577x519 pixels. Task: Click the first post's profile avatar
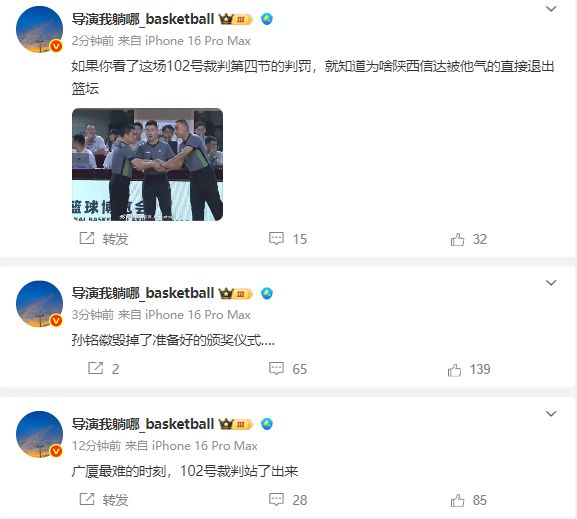[39, 29]
